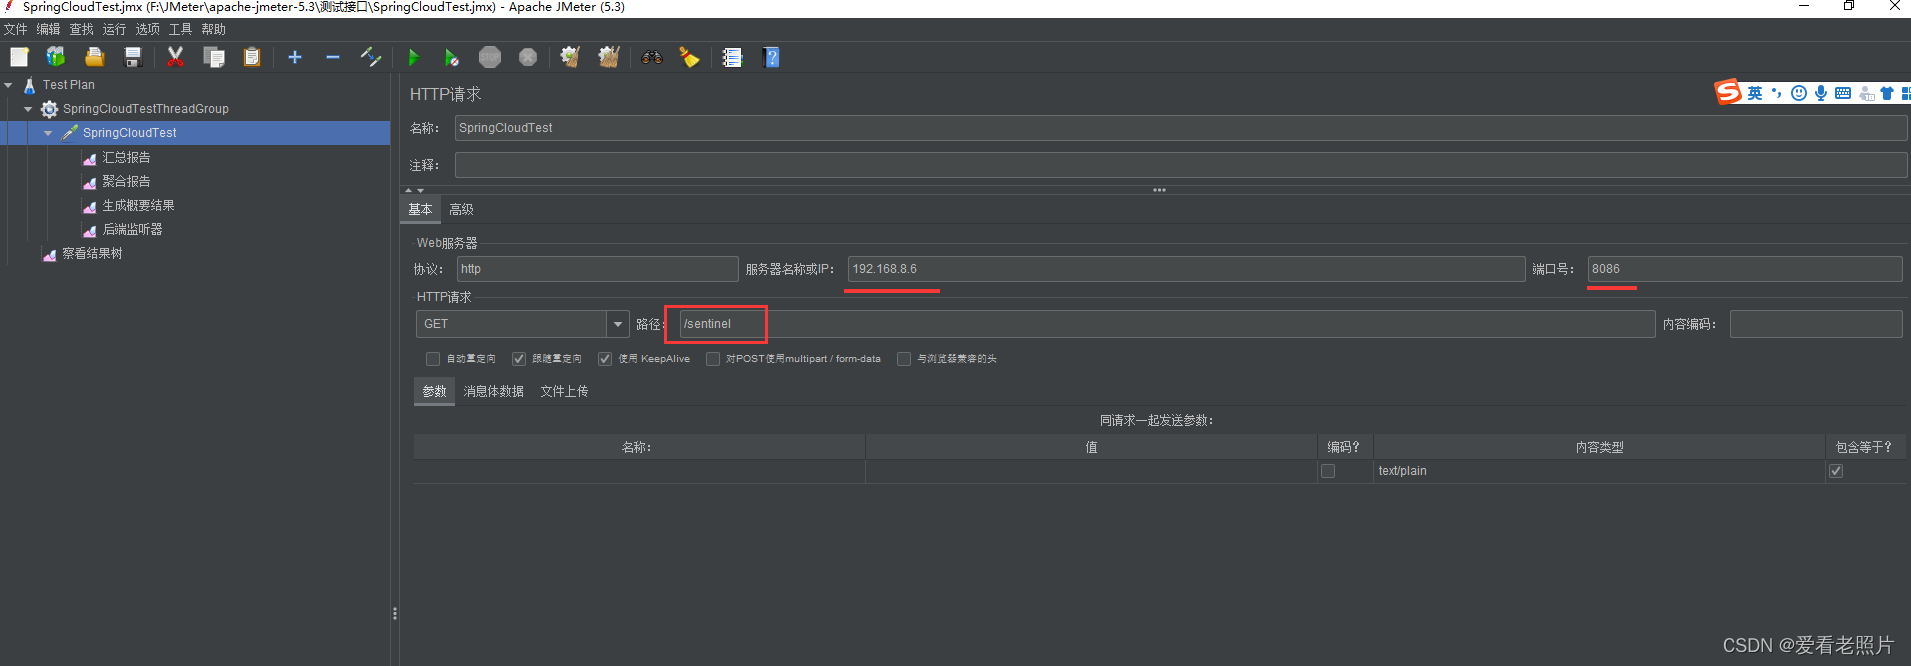Start the test with green arrow
This screenshot has width=1911, height=666.
414,57
